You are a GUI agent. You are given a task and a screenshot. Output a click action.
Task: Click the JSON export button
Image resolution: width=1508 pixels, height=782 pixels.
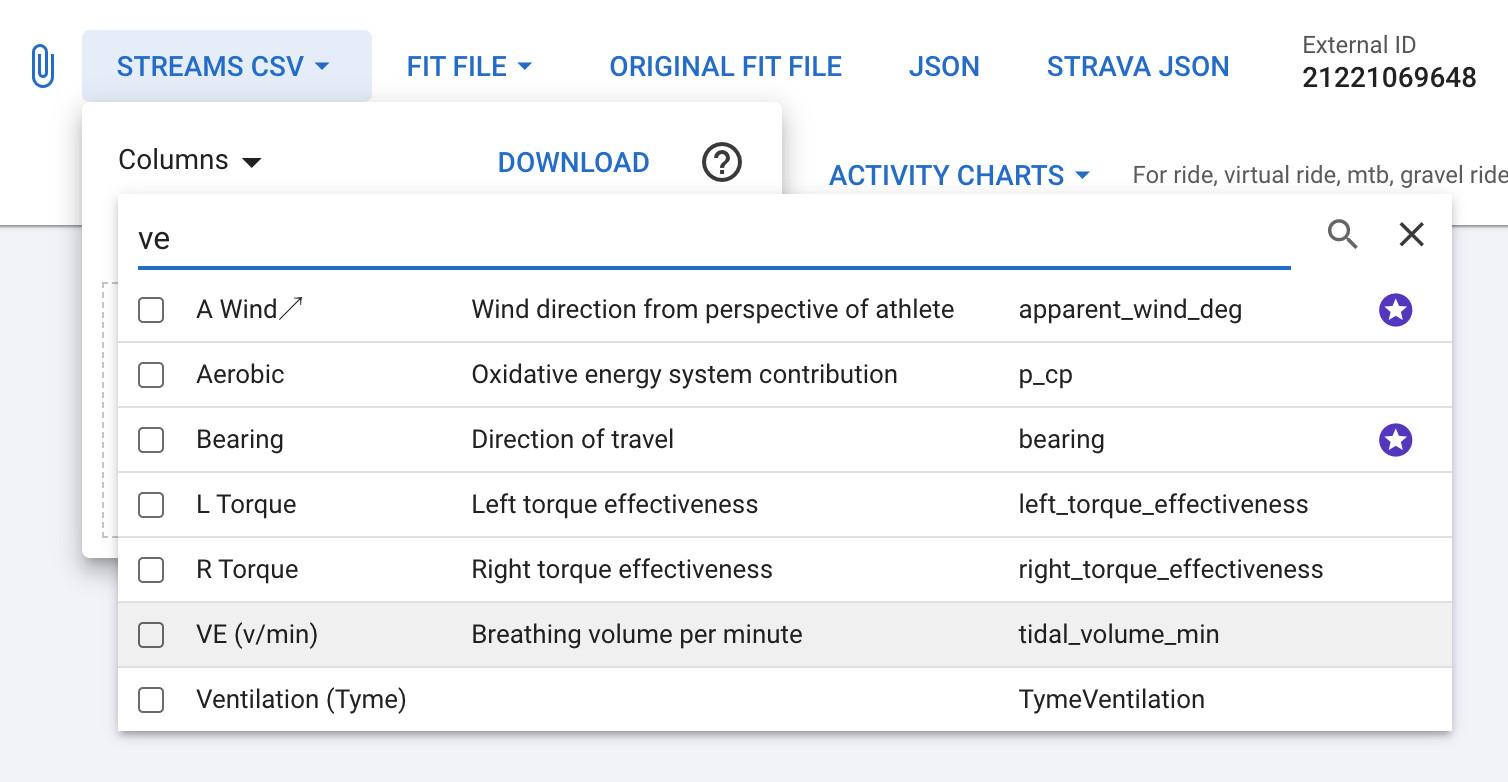click(x=943, y=67)
